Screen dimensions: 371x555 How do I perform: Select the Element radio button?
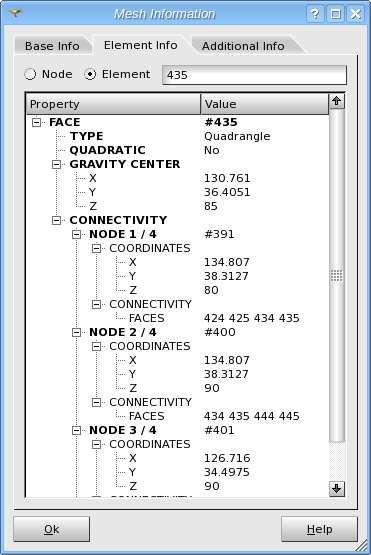click(x=90, y=74)
